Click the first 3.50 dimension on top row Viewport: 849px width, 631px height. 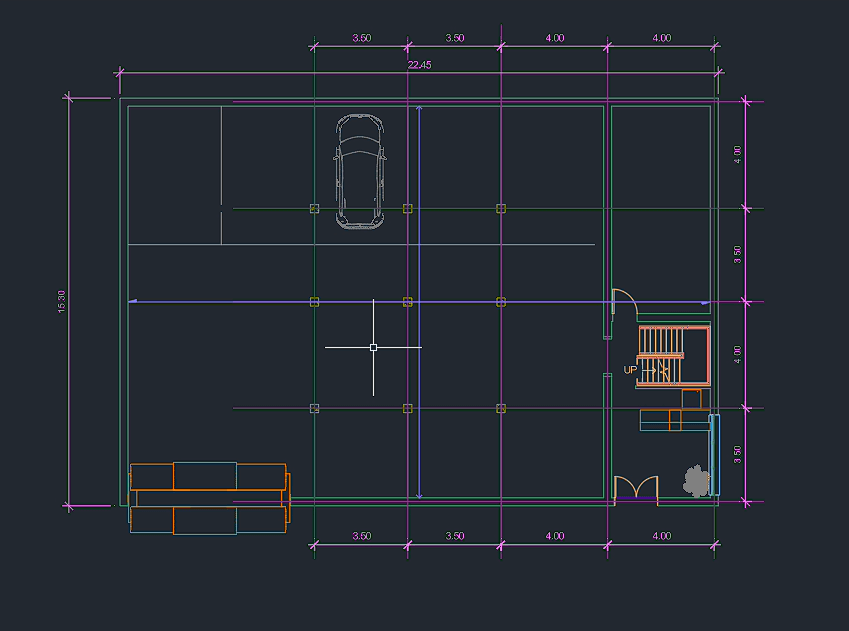pos(362,38)
